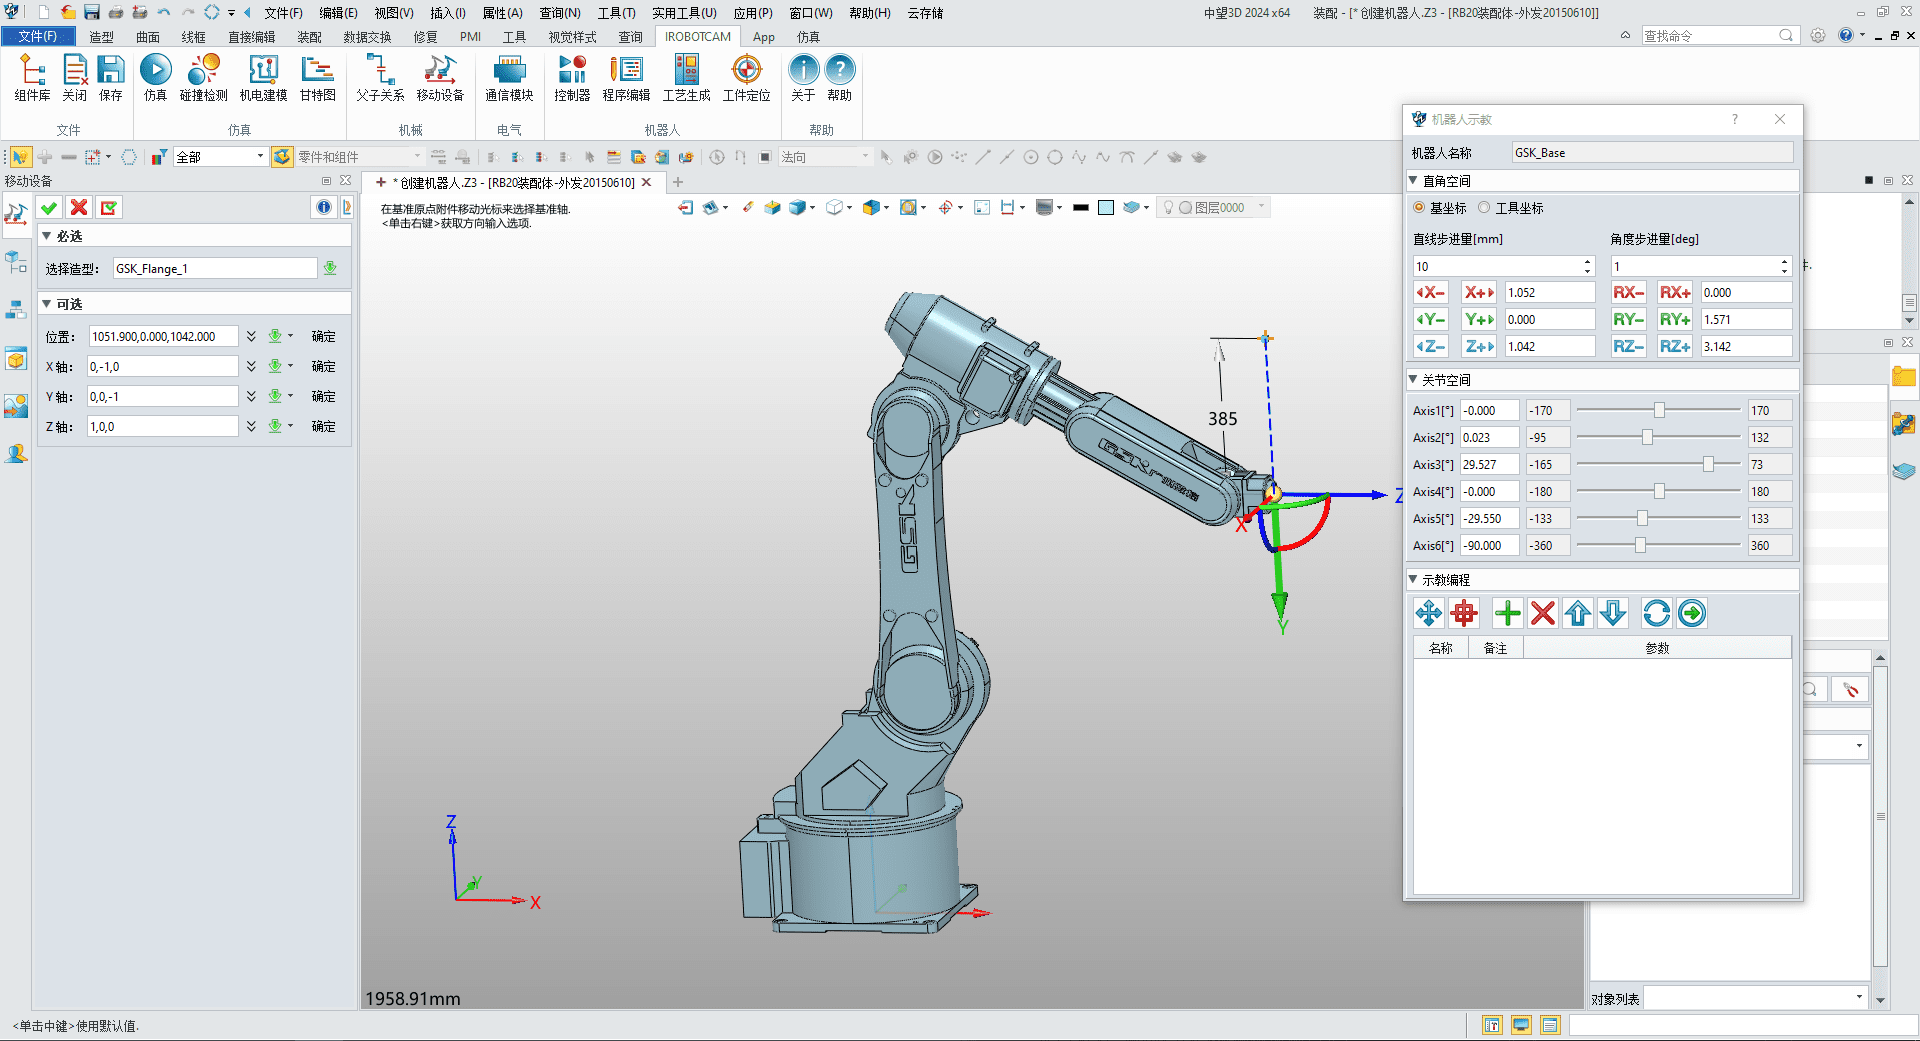The image size is (1920, 1041).
Task: Select 工具坐标 tool coordinate radio
Action: point(1484,208)
